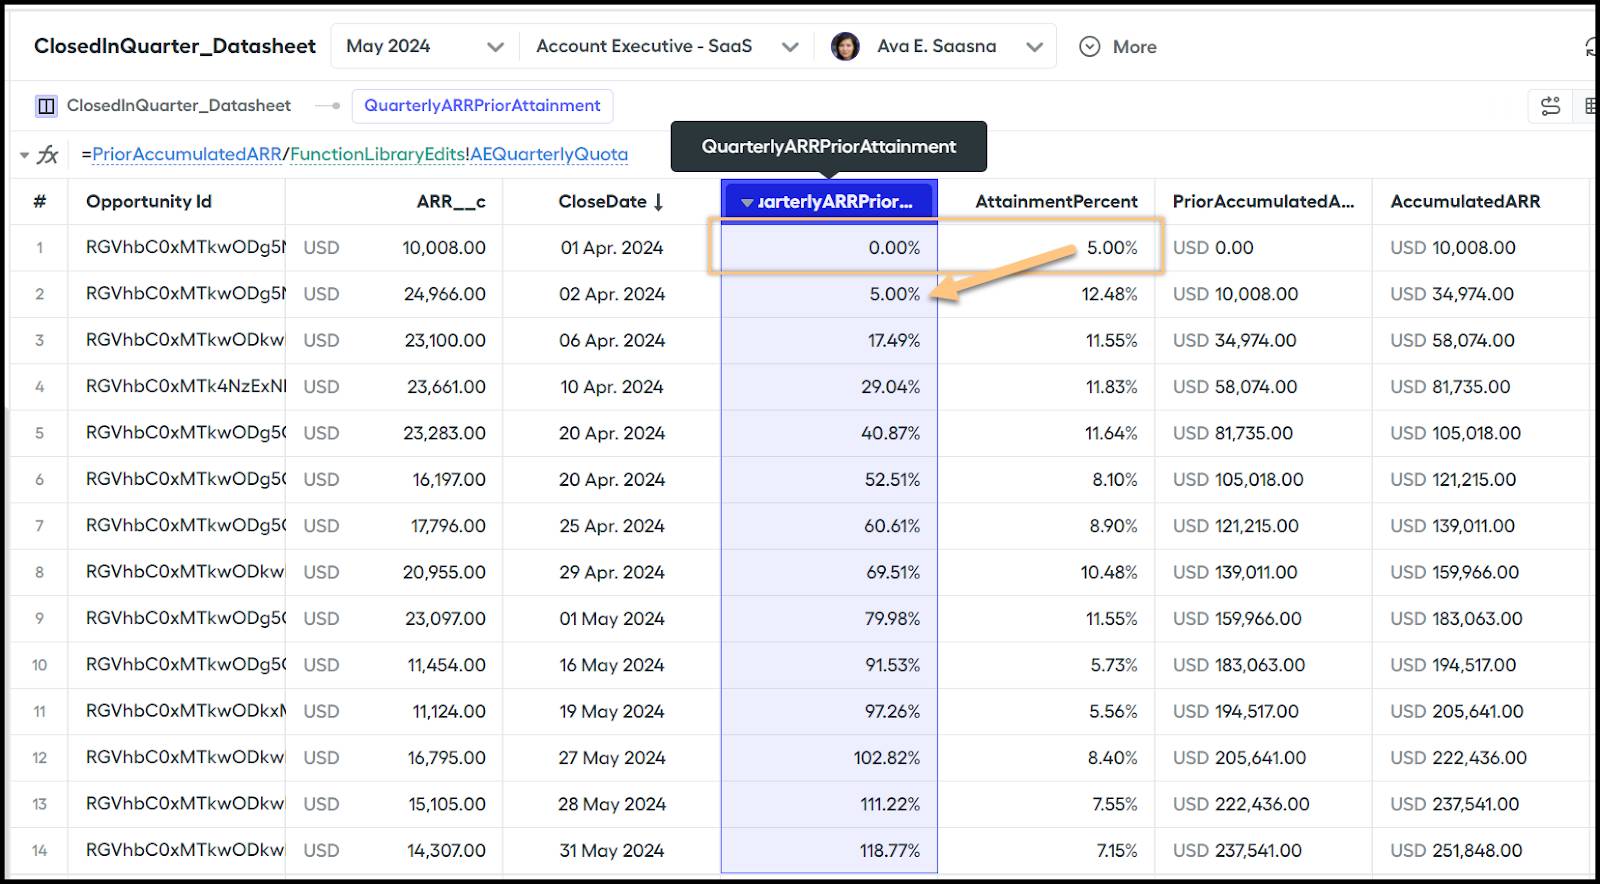
Task: Click the breadcrumb connector arrow icon
Action: (327, 106)
